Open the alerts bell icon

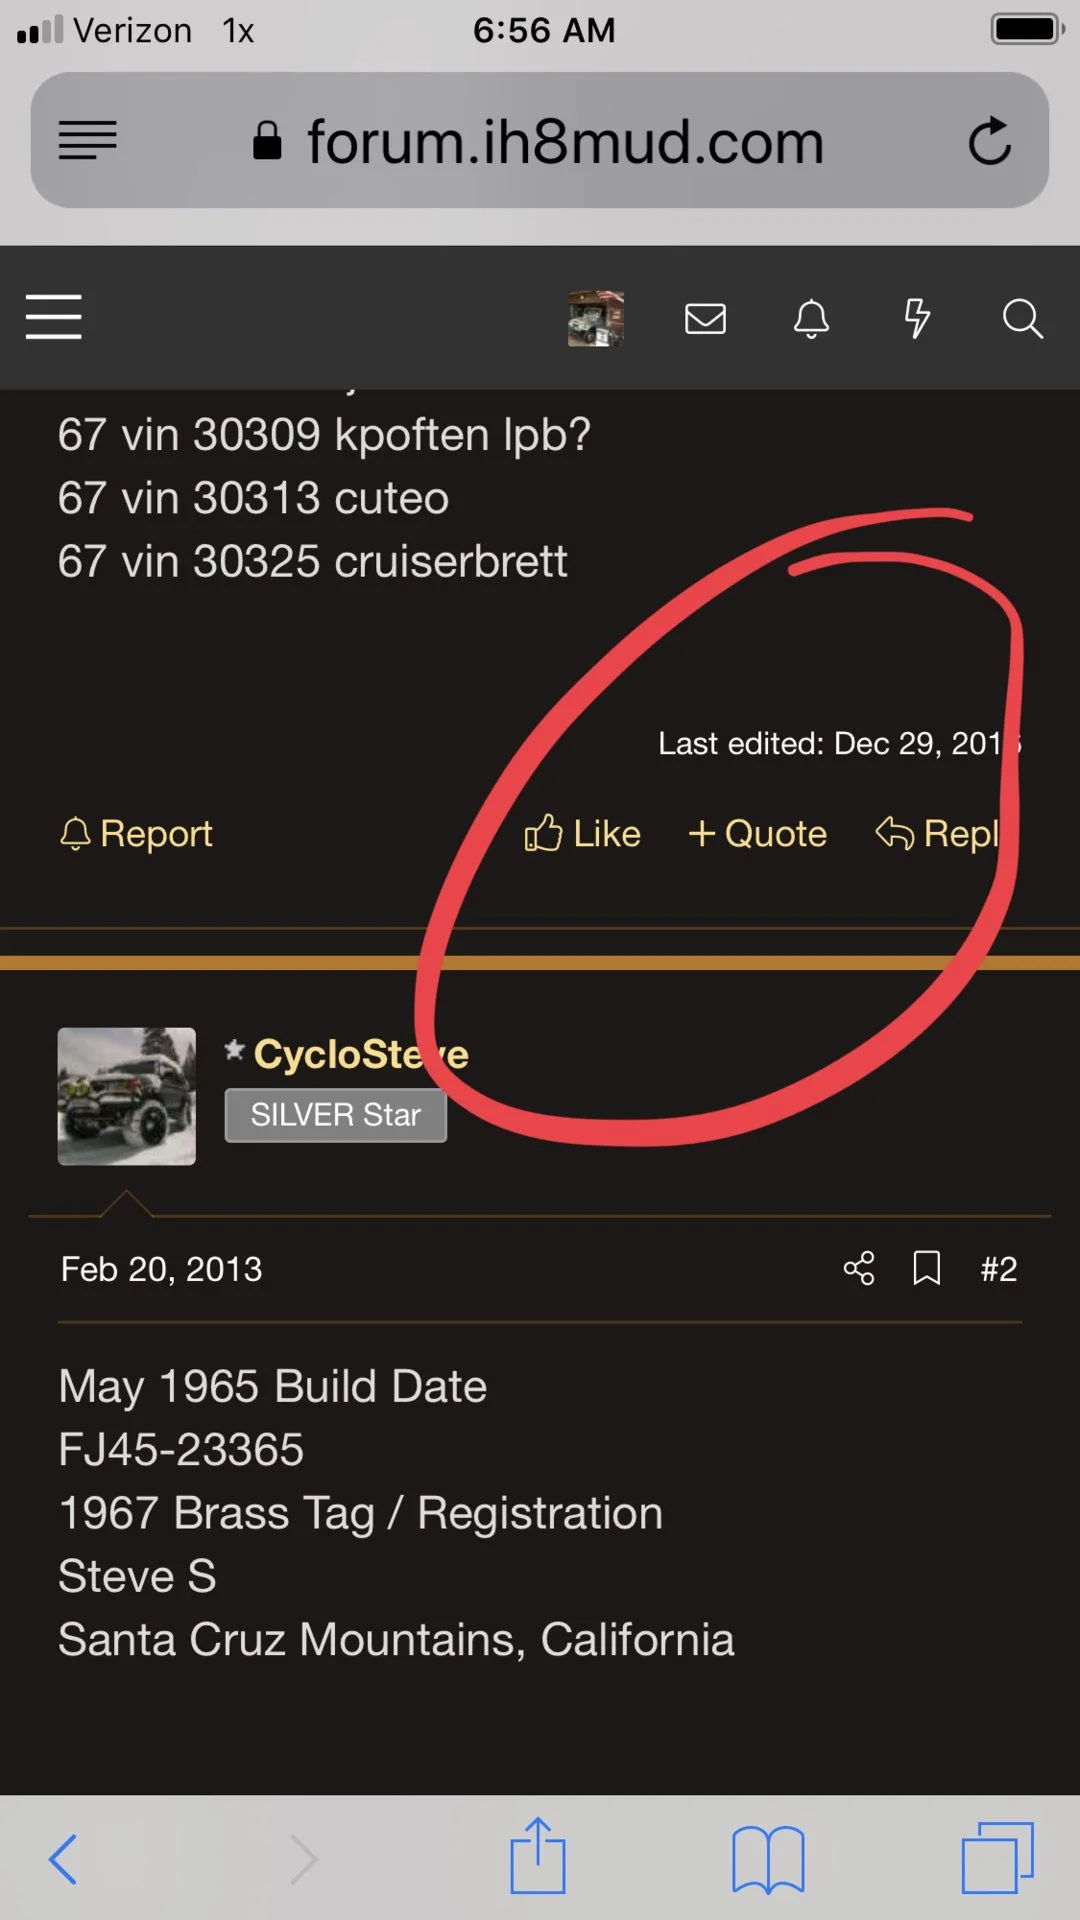[811, 319]
